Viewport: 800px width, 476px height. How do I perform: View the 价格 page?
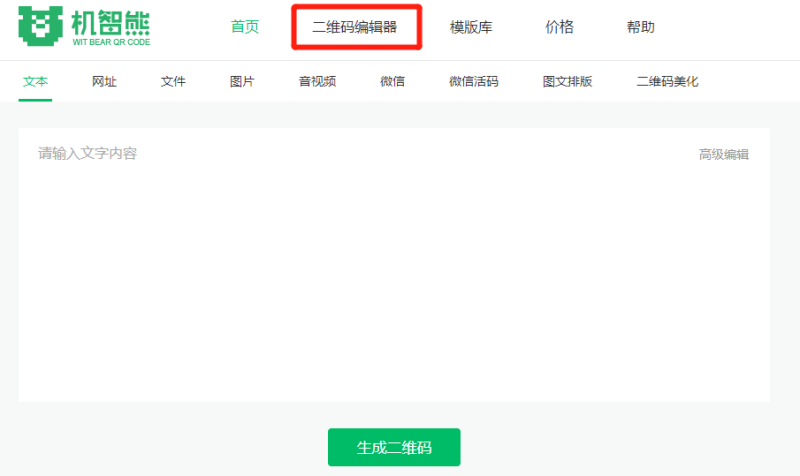tap(559, 27)
